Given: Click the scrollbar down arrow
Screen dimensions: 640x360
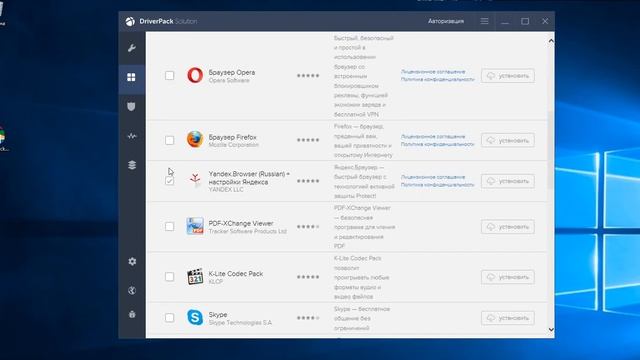Looking at the screenshot, I should (x=551, y=329).
